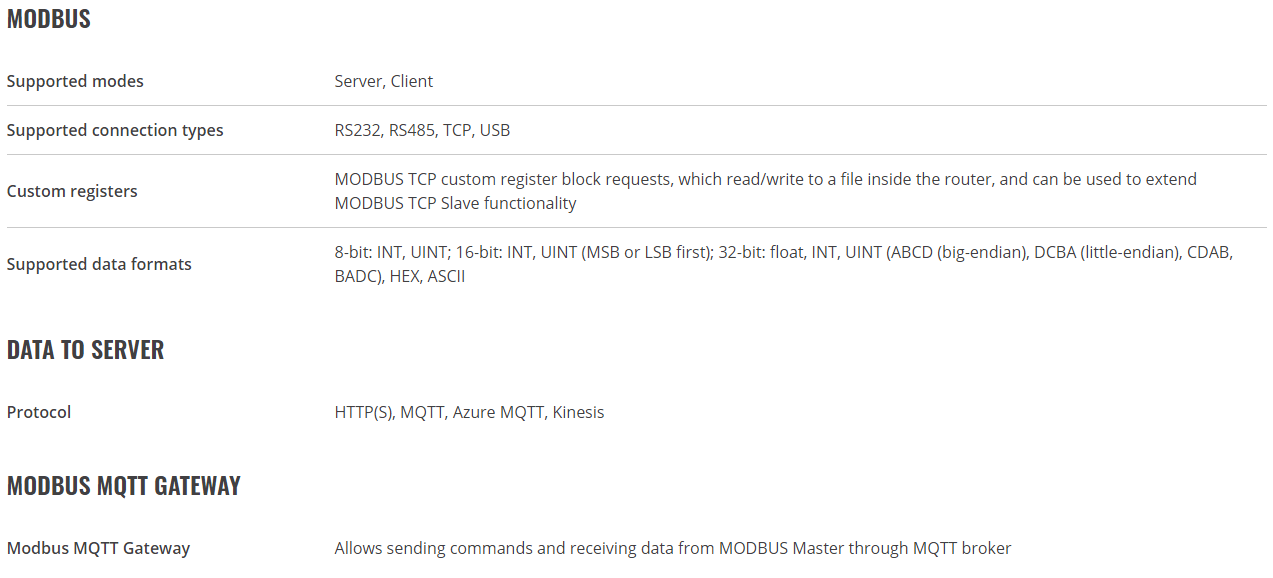The height and width of the screenshot is (578, 1273).
Task: Click the DATA TO SERVER heading
Action: tap(85, 349)
